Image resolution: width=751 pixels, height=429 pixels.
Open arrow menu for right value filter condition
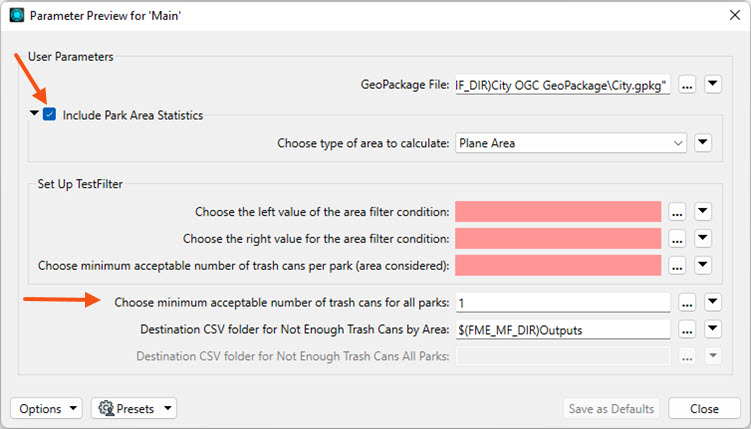coord(703,238)
